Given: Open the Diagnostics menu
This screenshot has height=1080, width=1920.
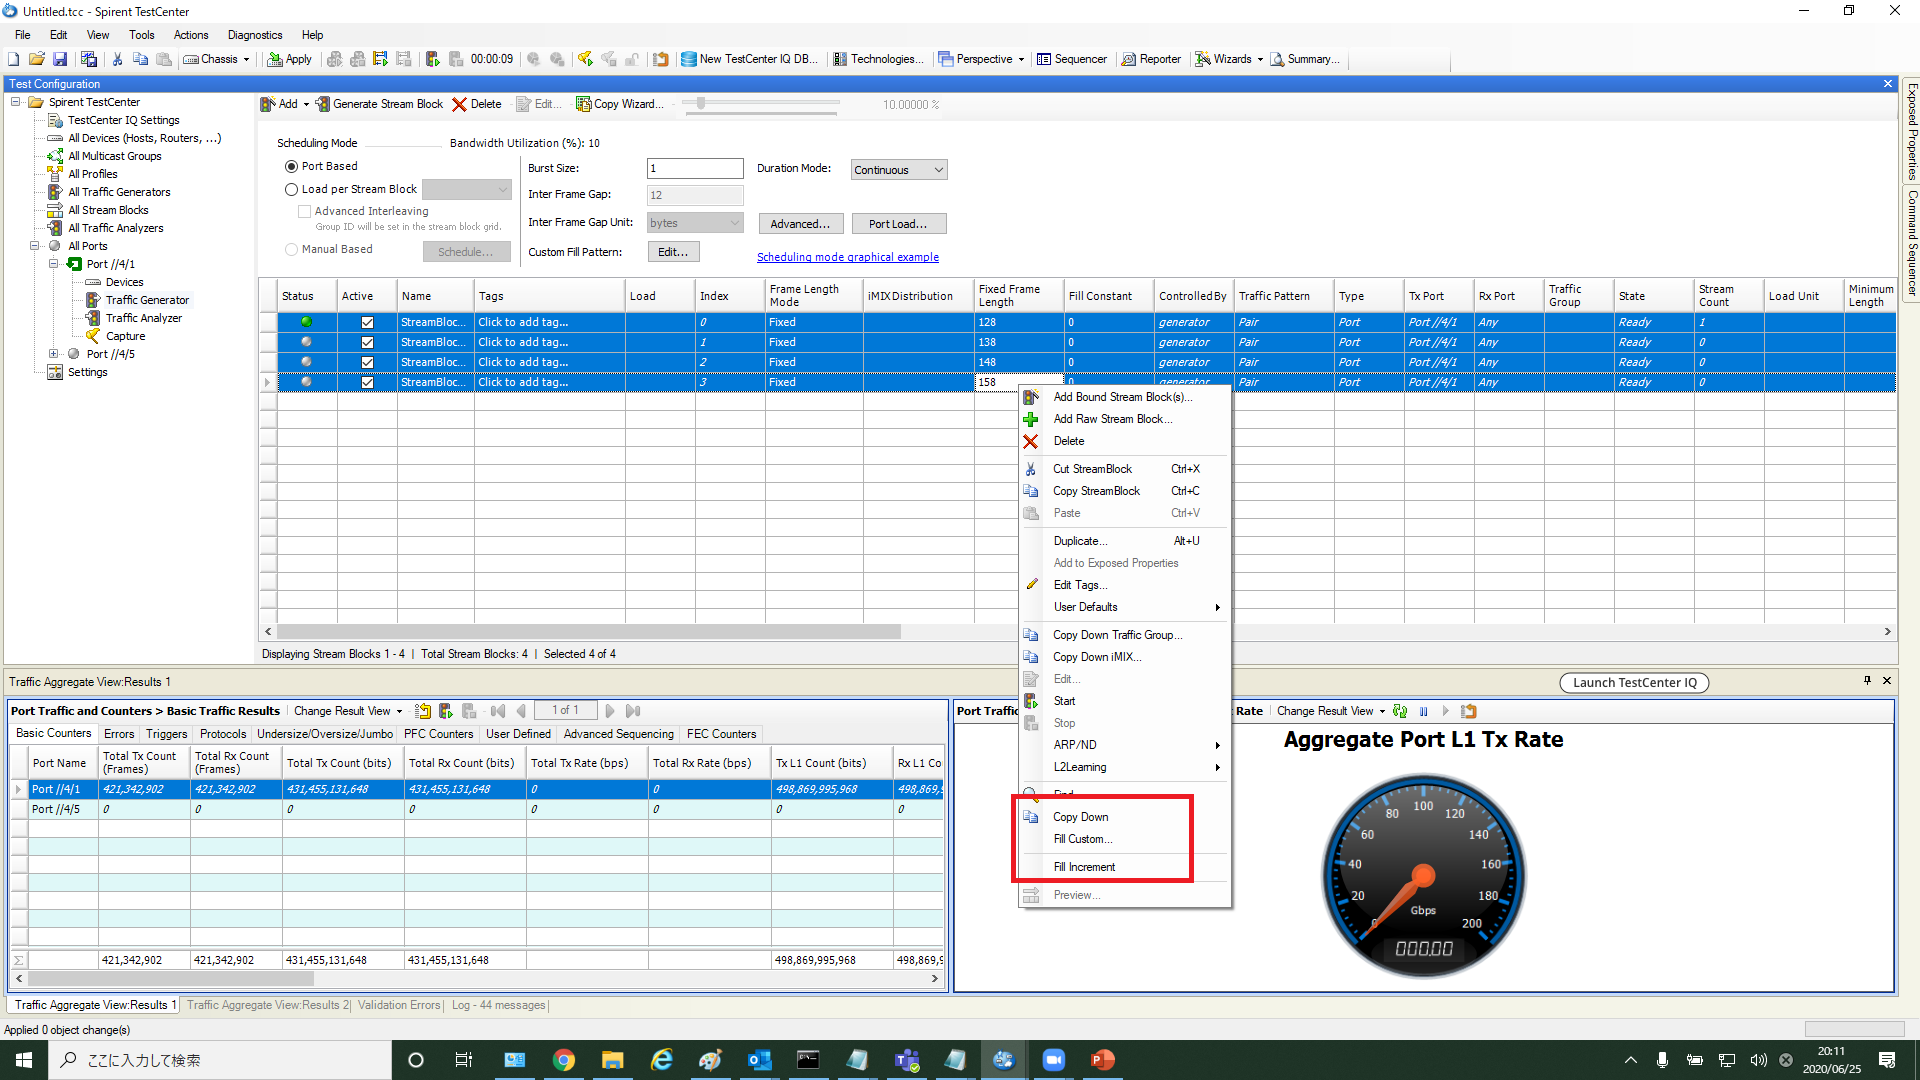Looking at the screenshot, I should click(x=255, y=35).
